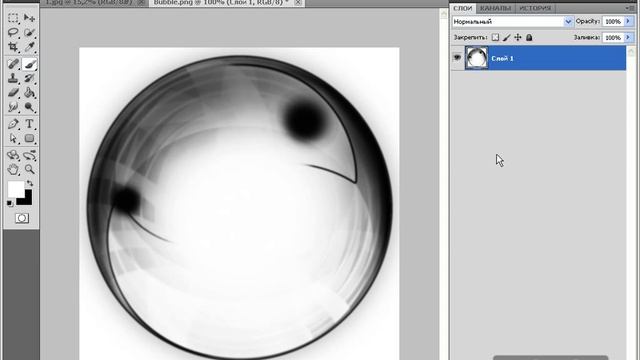Select the Lasso tool
640x360 pixels.
pos(13,32)
